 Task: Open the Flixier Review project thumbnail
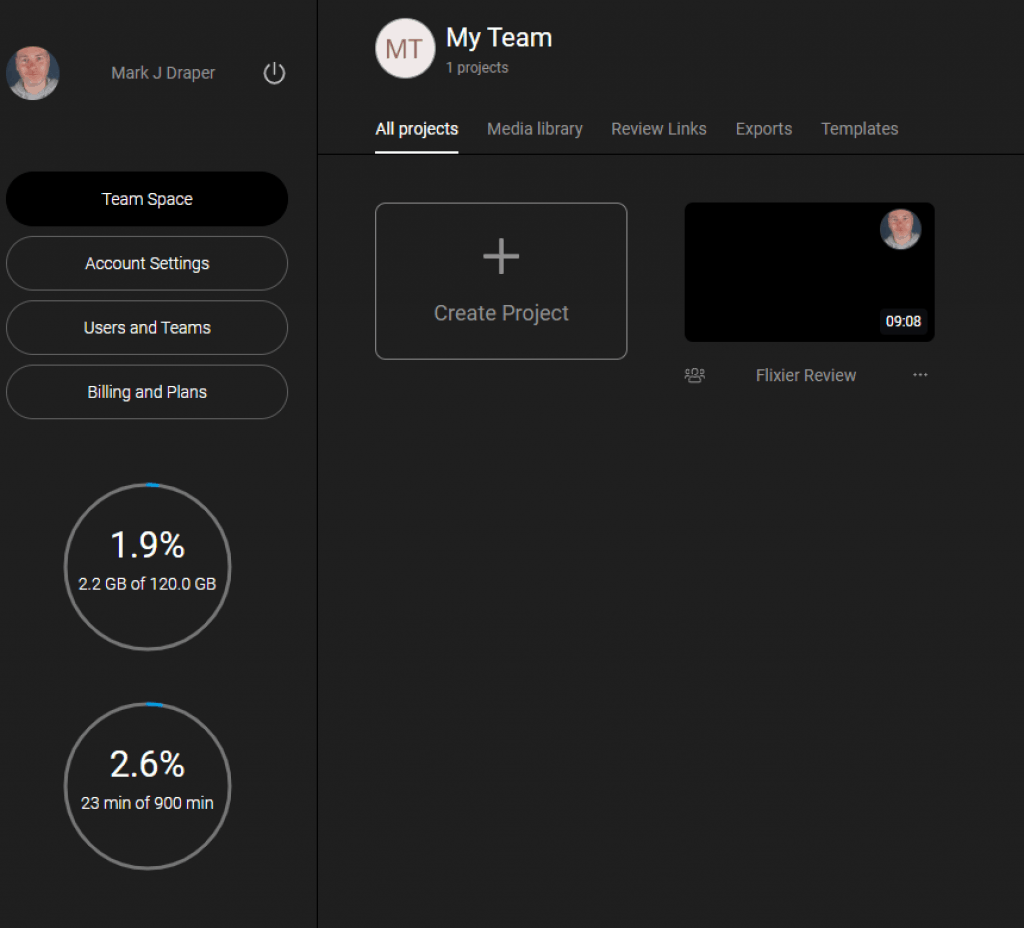[809, 272]
